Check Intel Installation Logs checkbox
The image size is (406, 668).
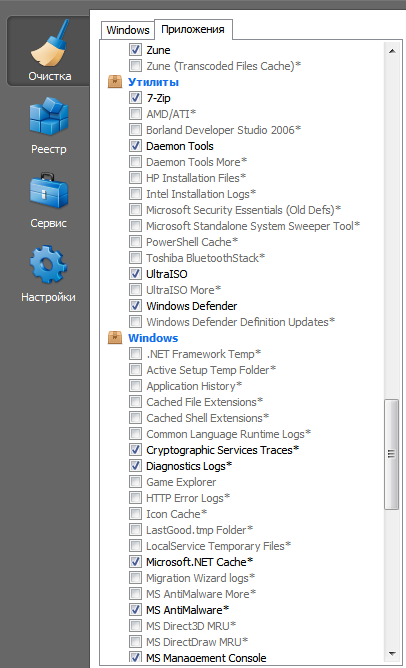(135, 194)
